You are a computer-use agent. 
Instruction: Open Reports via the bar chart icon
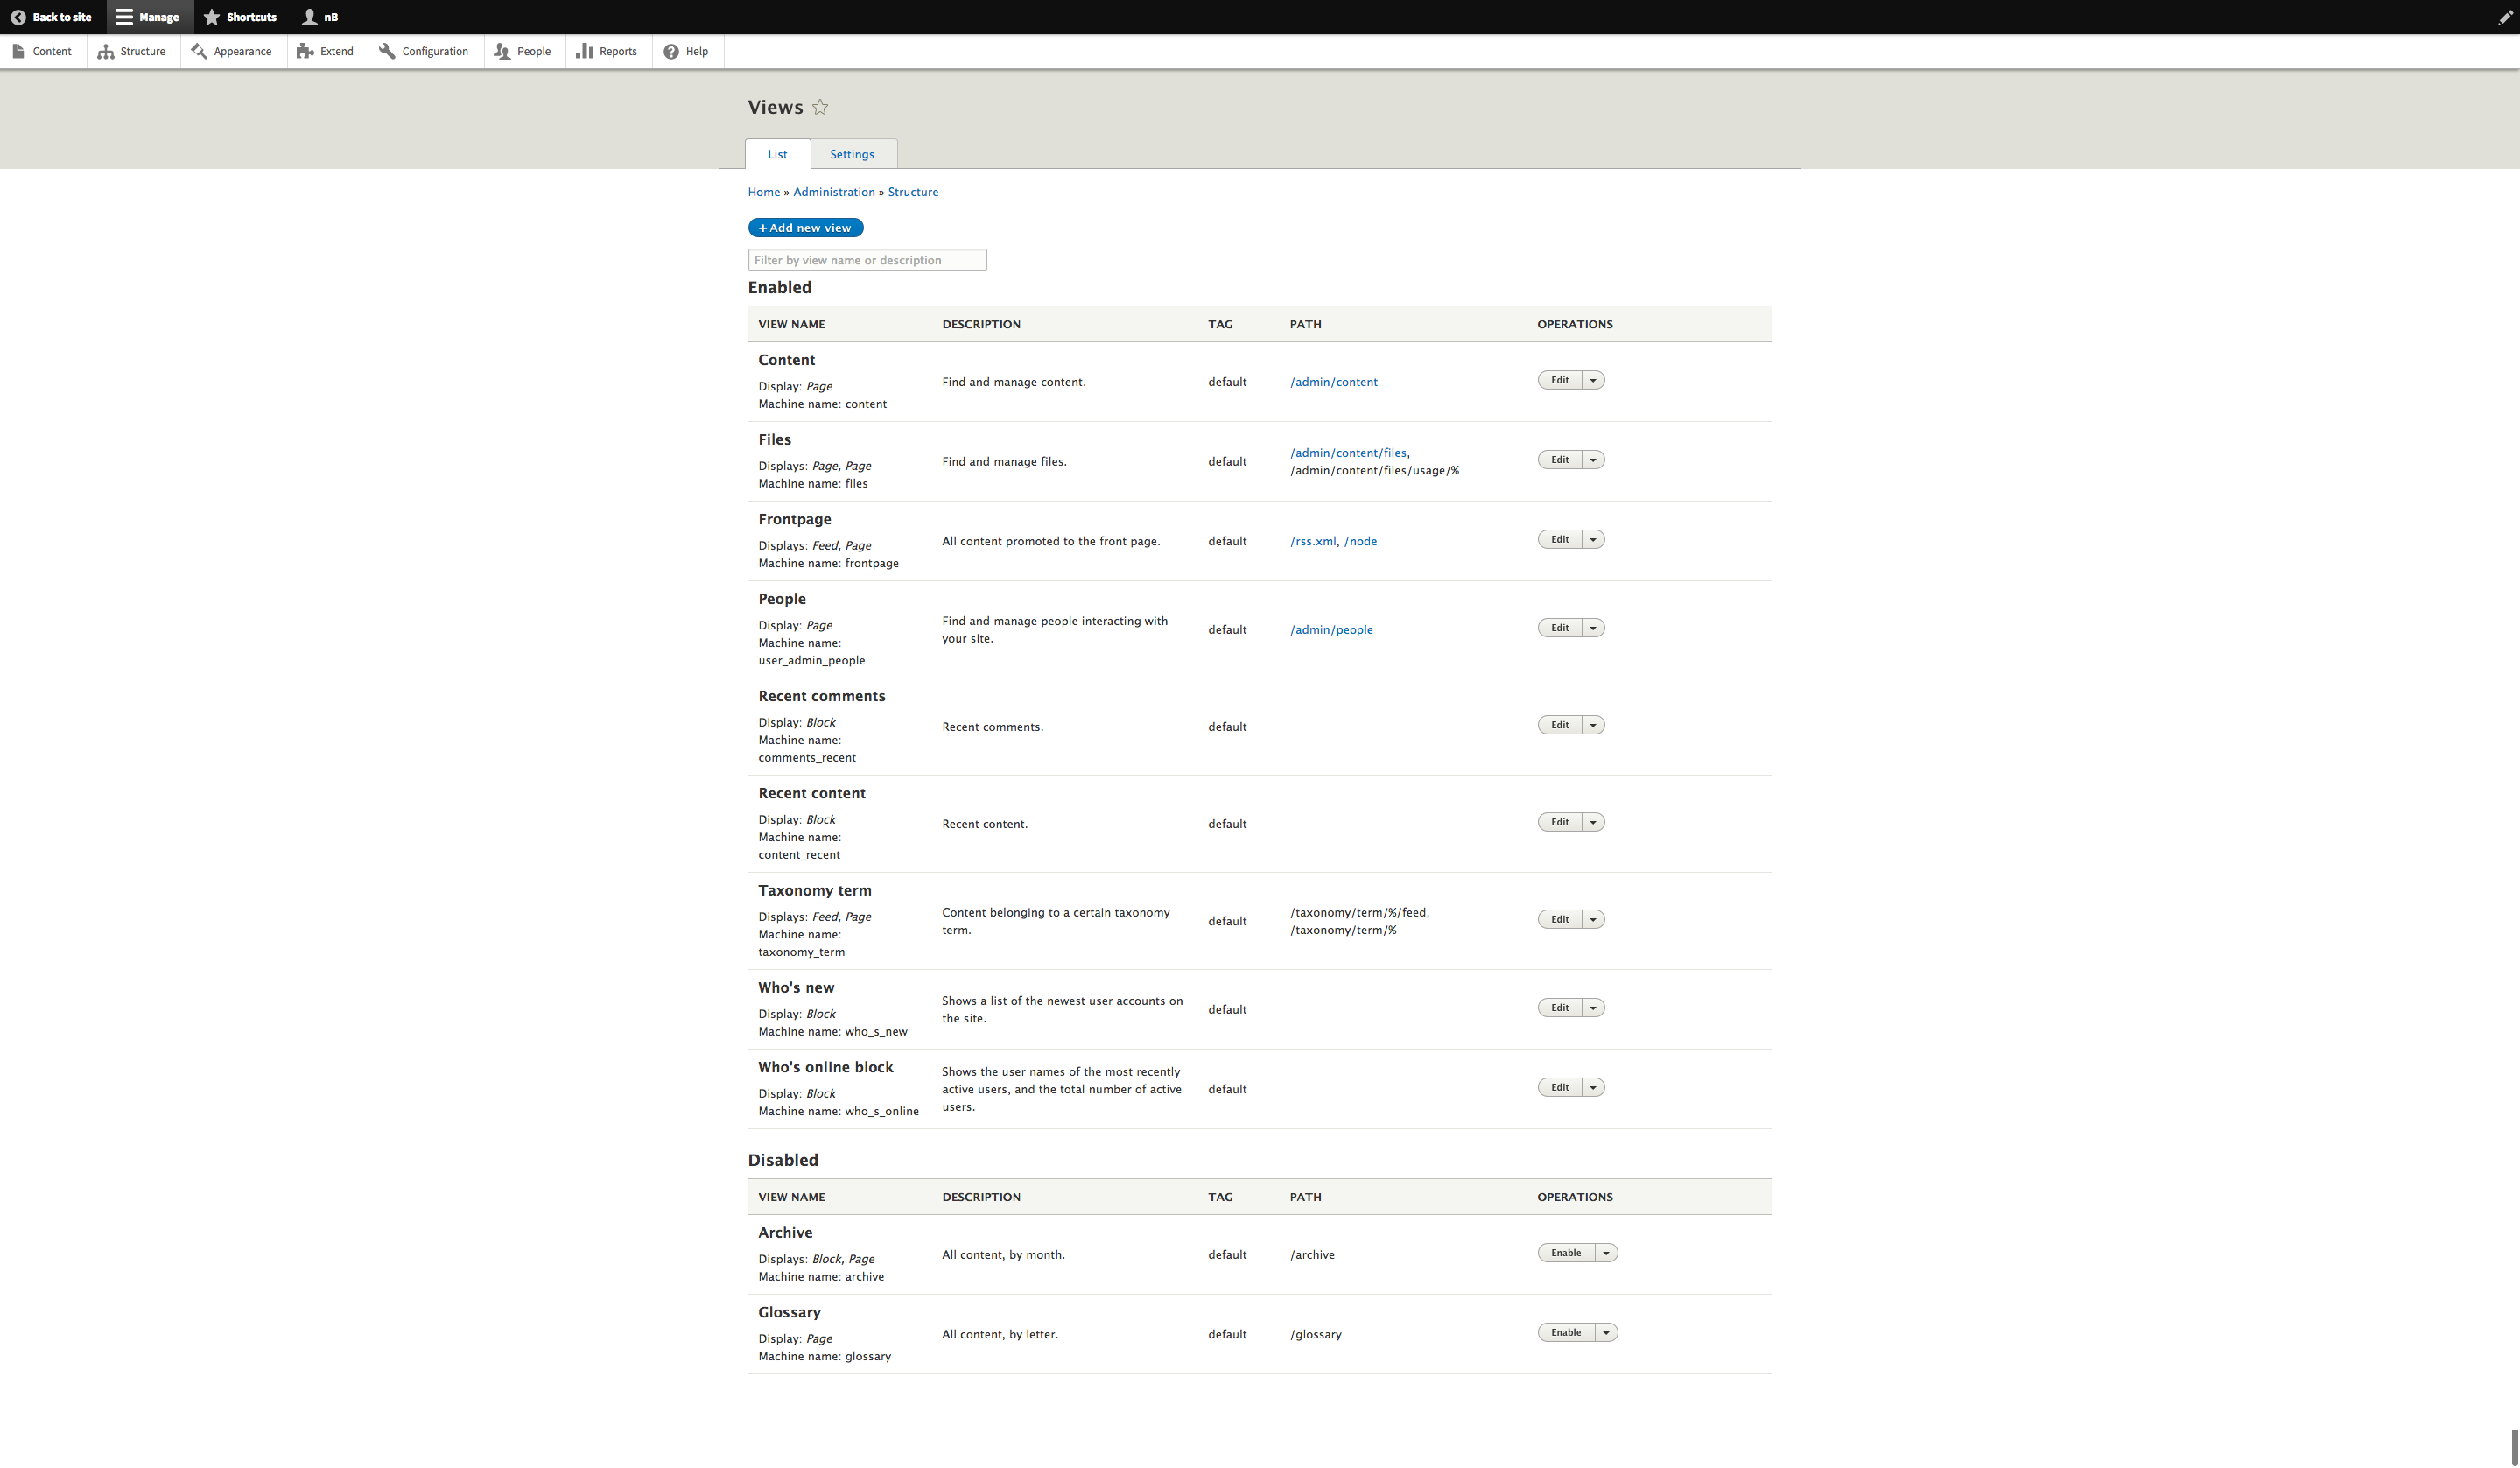click(x=585, y=51)
